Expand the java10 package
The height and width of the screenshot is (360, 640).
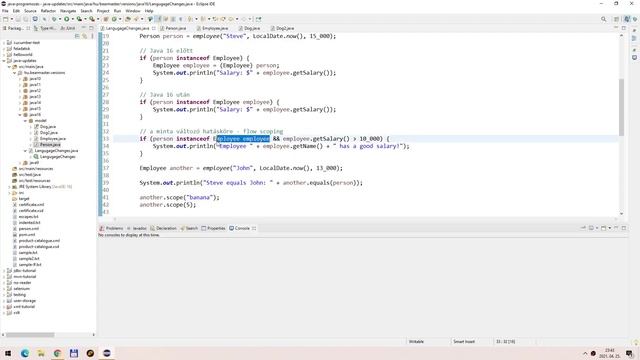coord(20,78)
